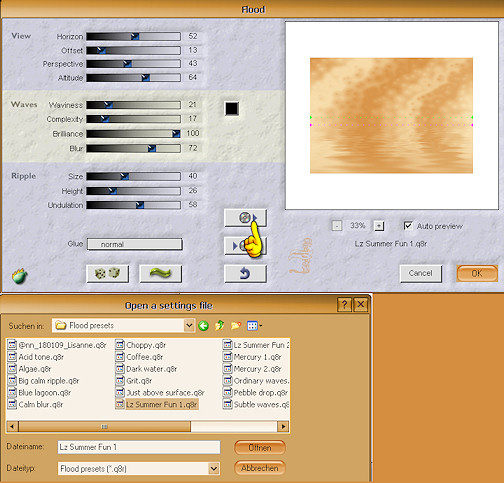Expand the Suchen in folder dropdown
504x483 pixels.
tap(189, 325)
